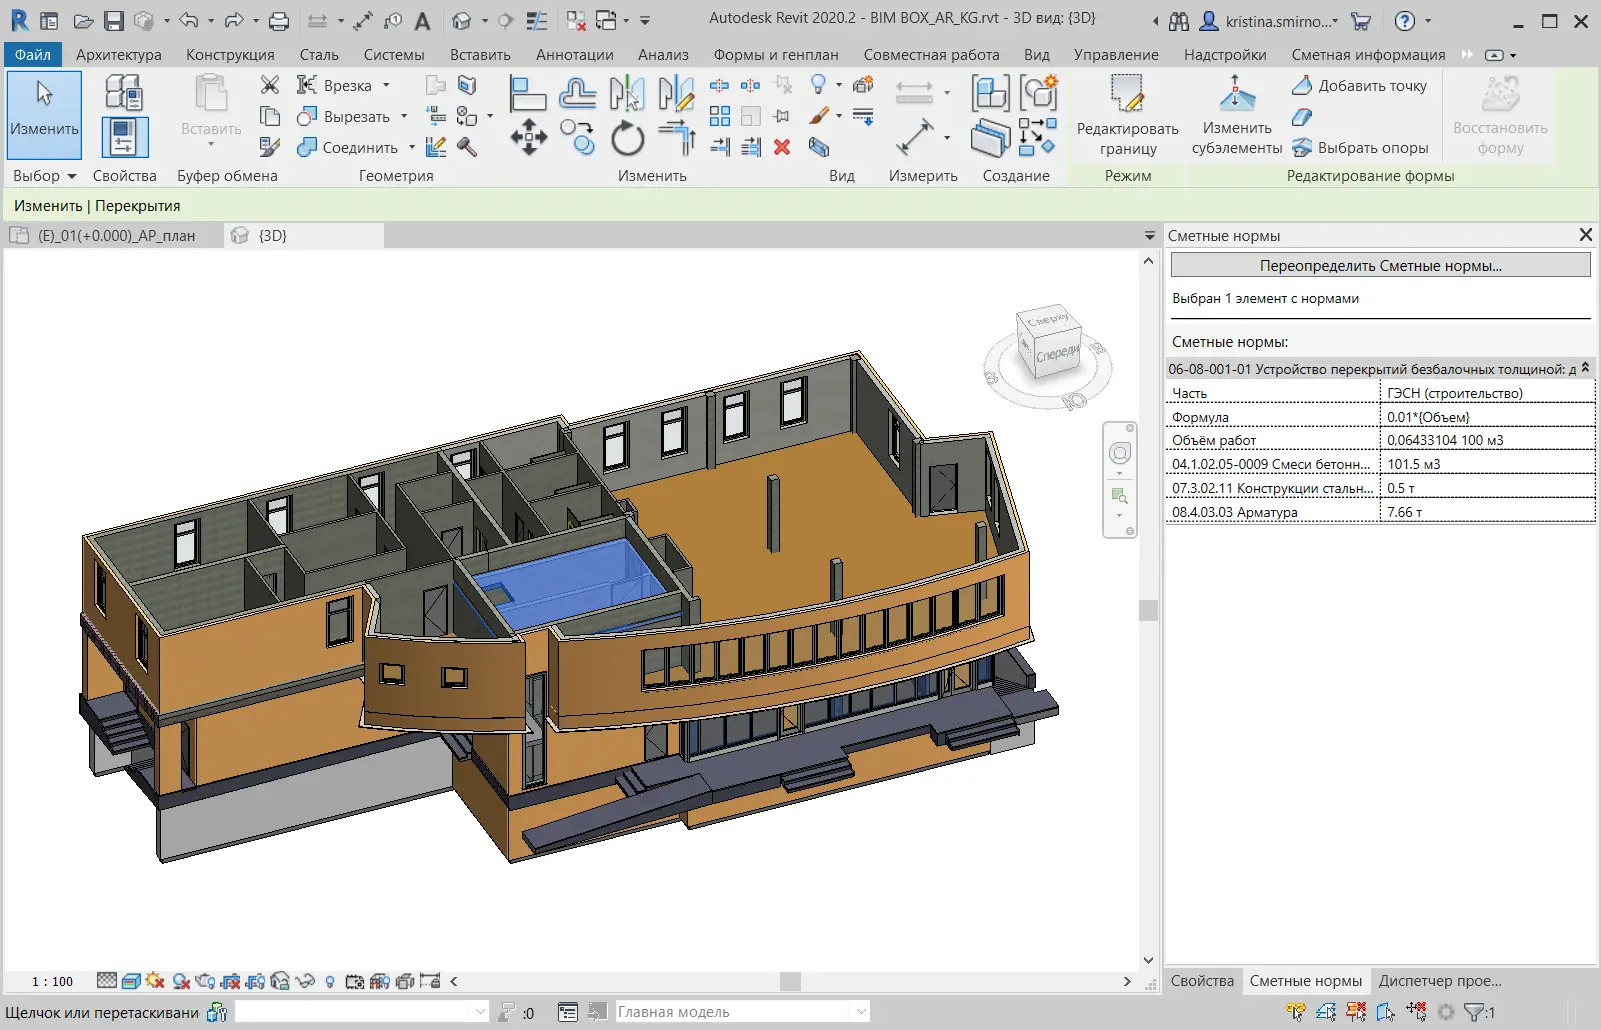Toggle the shadows icon in view control bar

click(181, 981)
